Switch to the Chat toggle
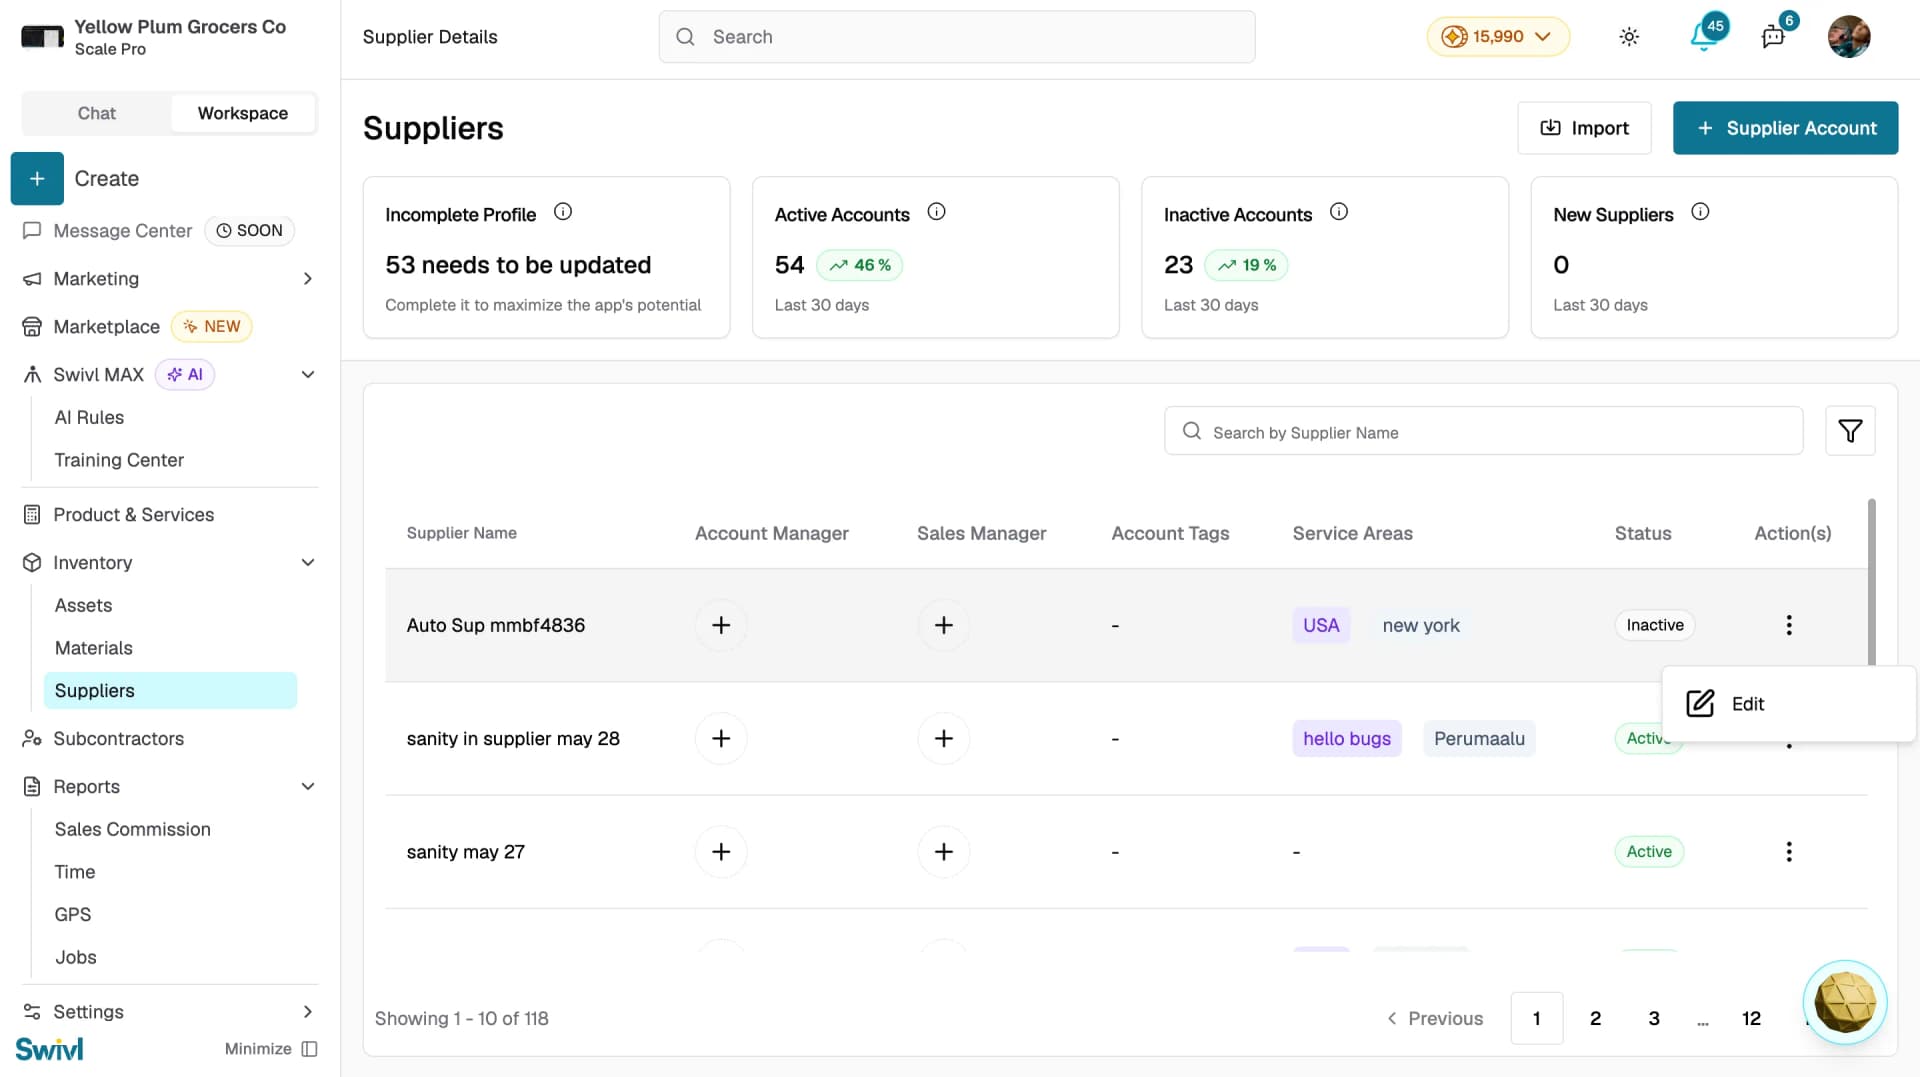This screenshot has width=1920, height=1077. tap(96, 113)
